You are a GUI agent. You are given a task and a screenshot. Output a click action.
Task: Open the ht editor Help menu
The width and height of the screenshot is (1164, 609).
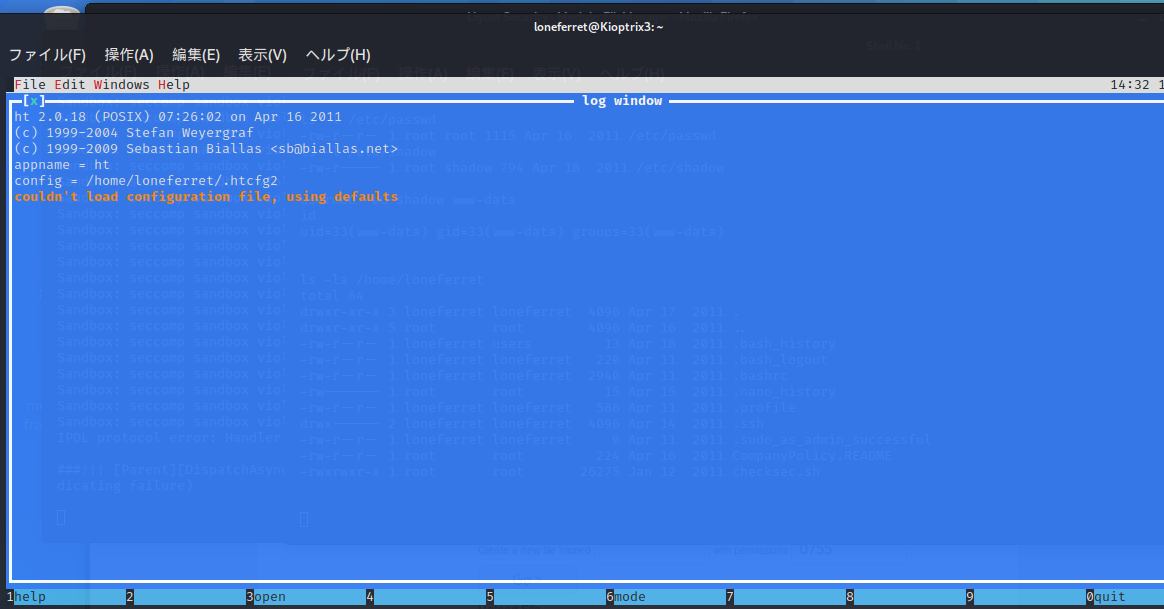[174, 85]
